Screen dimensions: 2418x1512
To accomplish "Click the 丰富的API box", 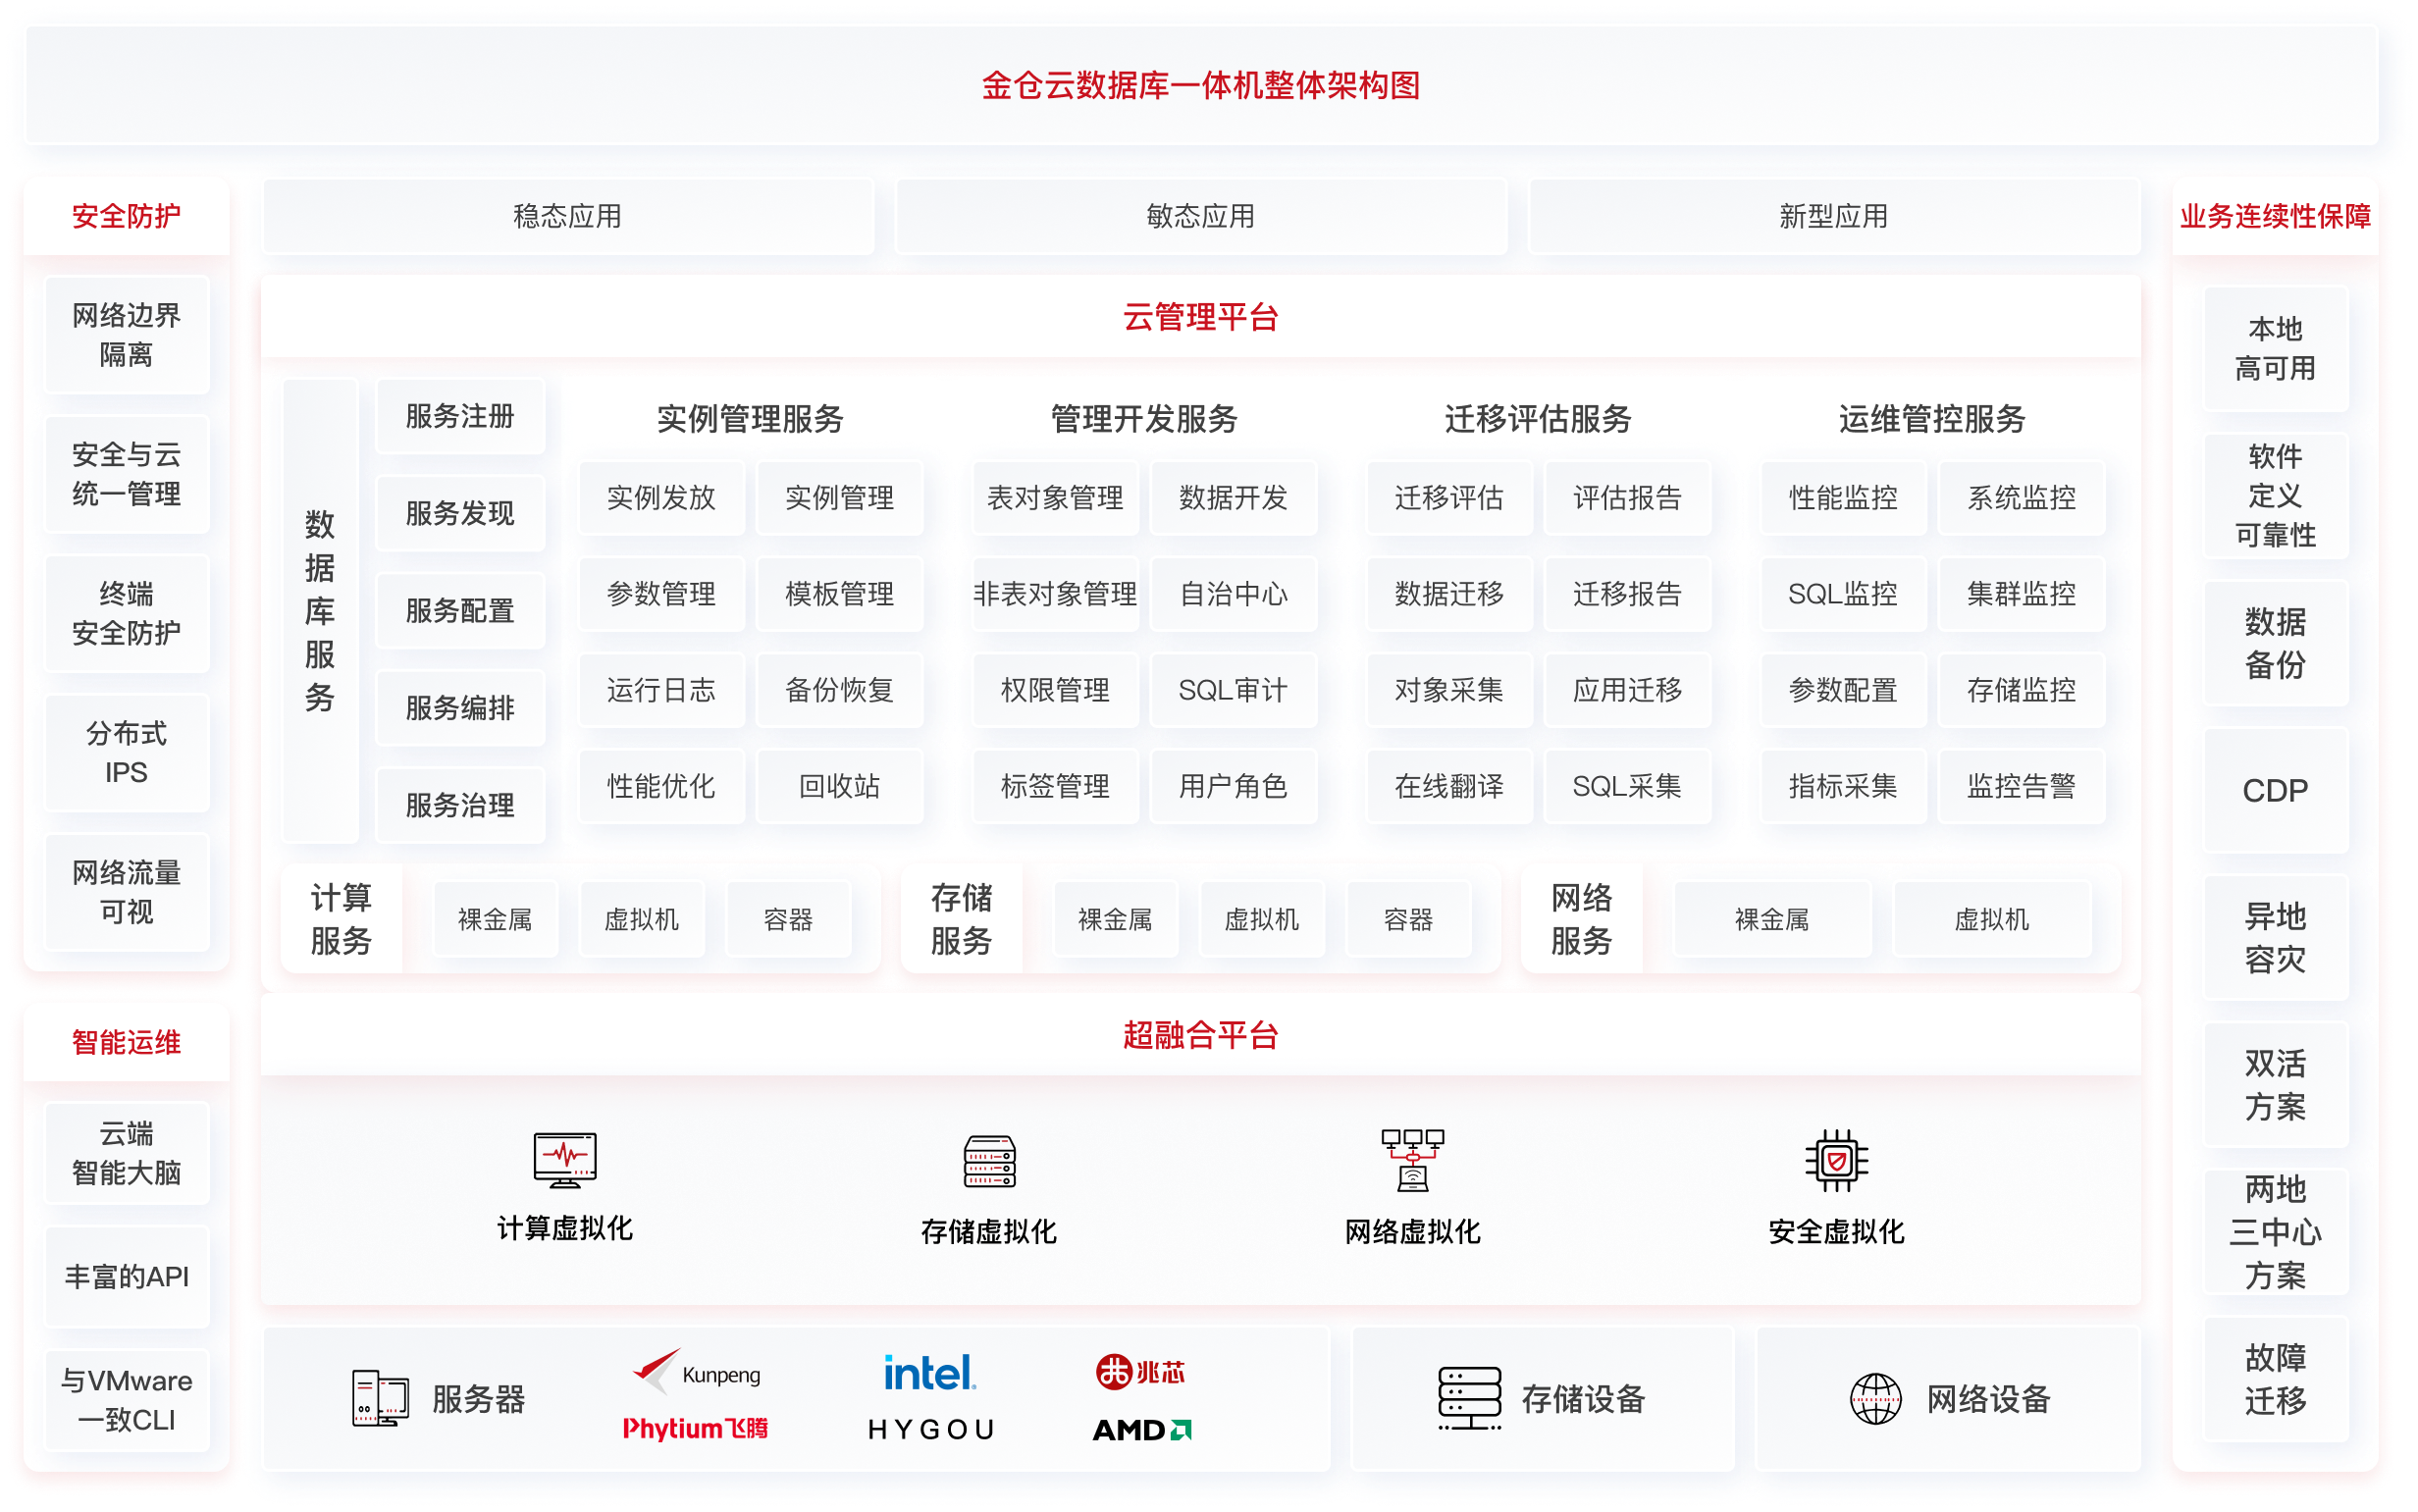I will pyautogui.click(x=127, y=1276).
